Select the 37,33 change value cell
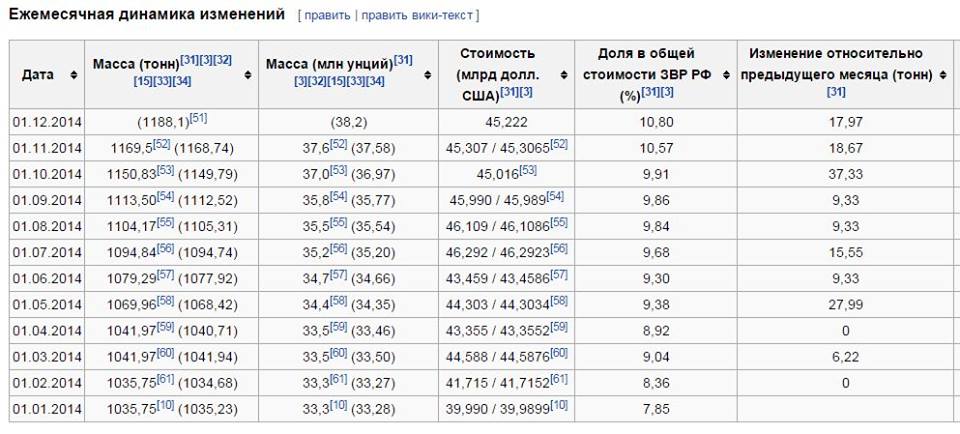 pyautogui.click(x=846, y=174)
